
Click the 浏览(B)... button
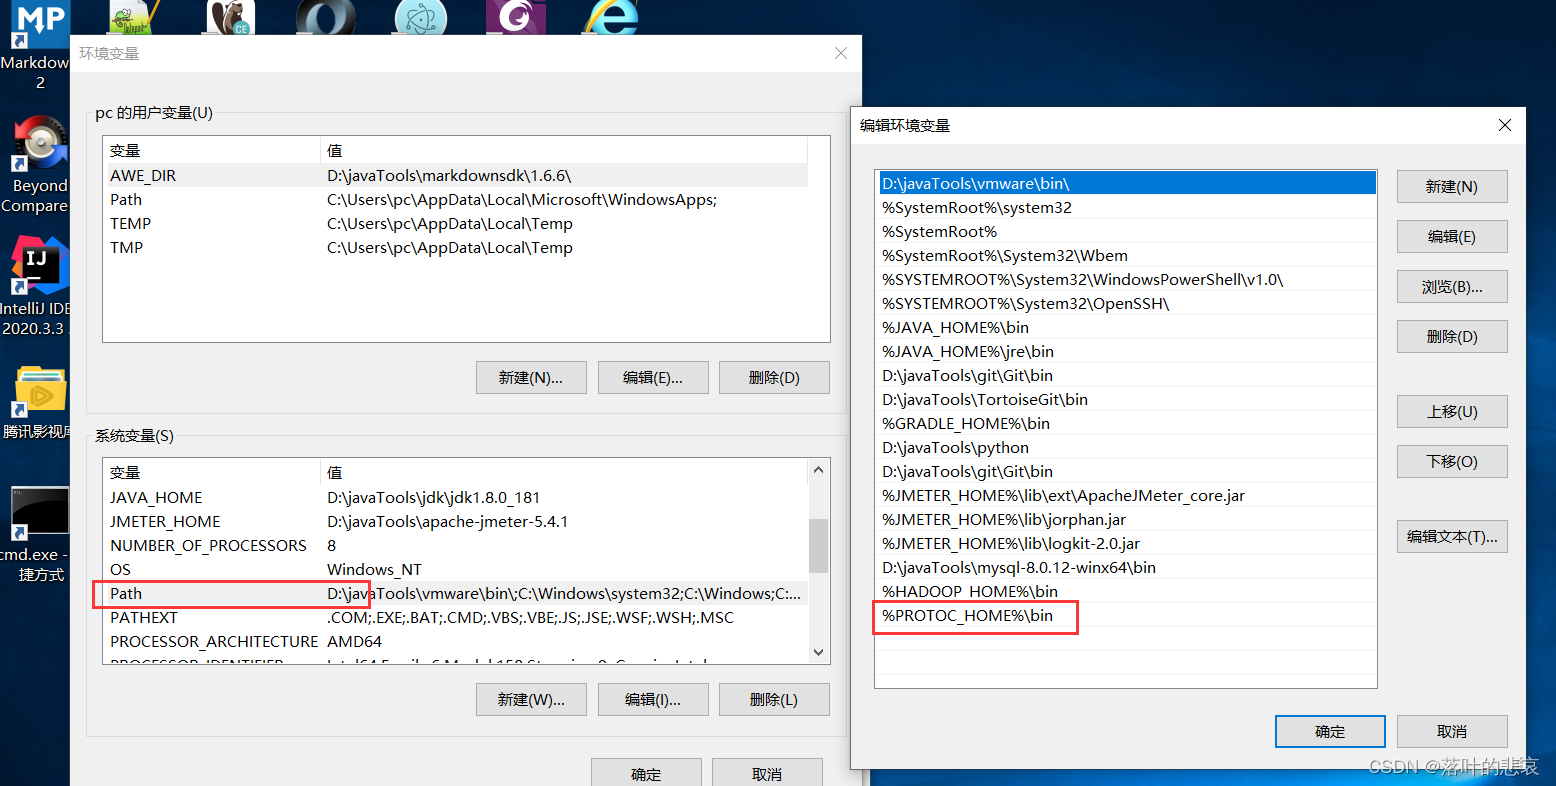point(1452,286)
